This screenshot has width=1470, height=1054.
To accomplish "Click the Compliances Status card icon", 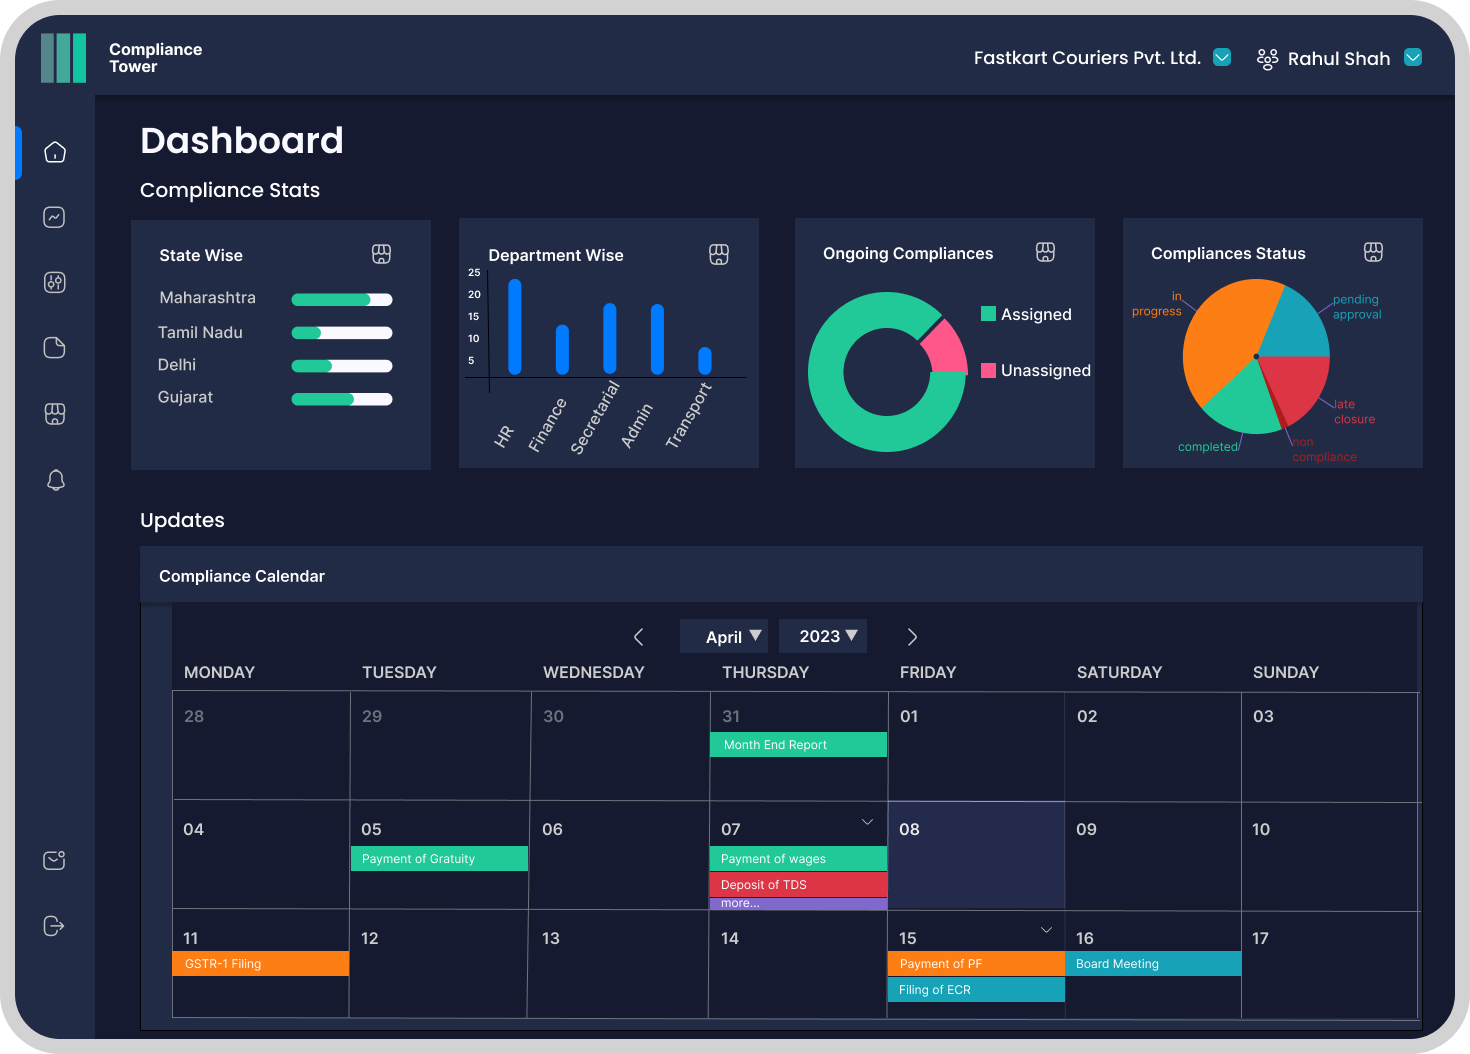I will point(1373,252).
